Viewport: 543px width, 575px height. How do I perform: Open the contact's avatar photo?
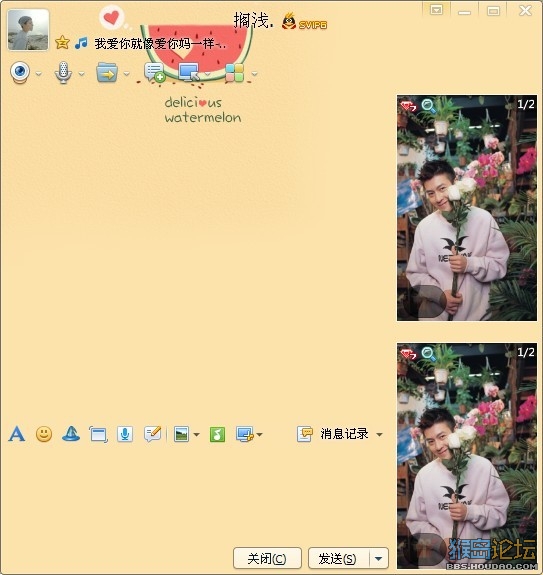pyautogui.click(x=28, y=30)
